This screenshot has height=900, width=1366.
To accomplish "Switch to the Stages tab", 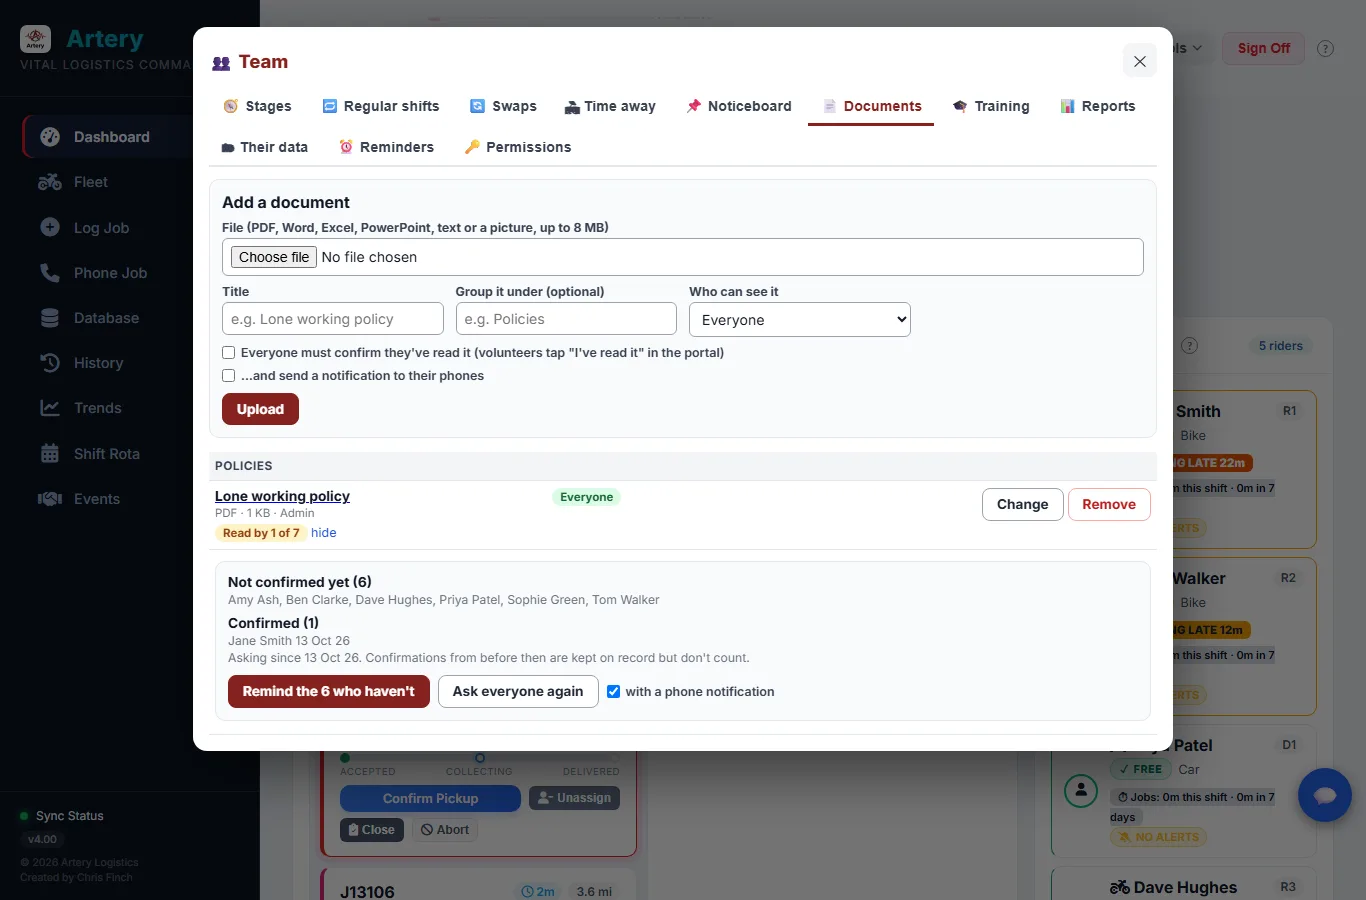I will pos(257,106).
